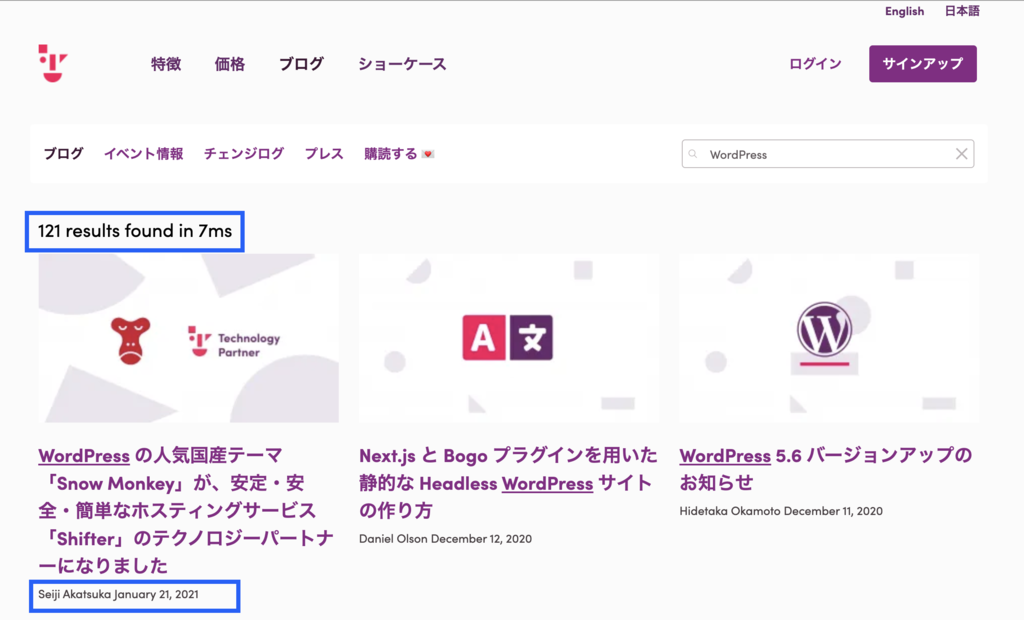Click the heart envelope icon beside 購読する
This screenshot has height=620, width=1024.
(428, 154)
